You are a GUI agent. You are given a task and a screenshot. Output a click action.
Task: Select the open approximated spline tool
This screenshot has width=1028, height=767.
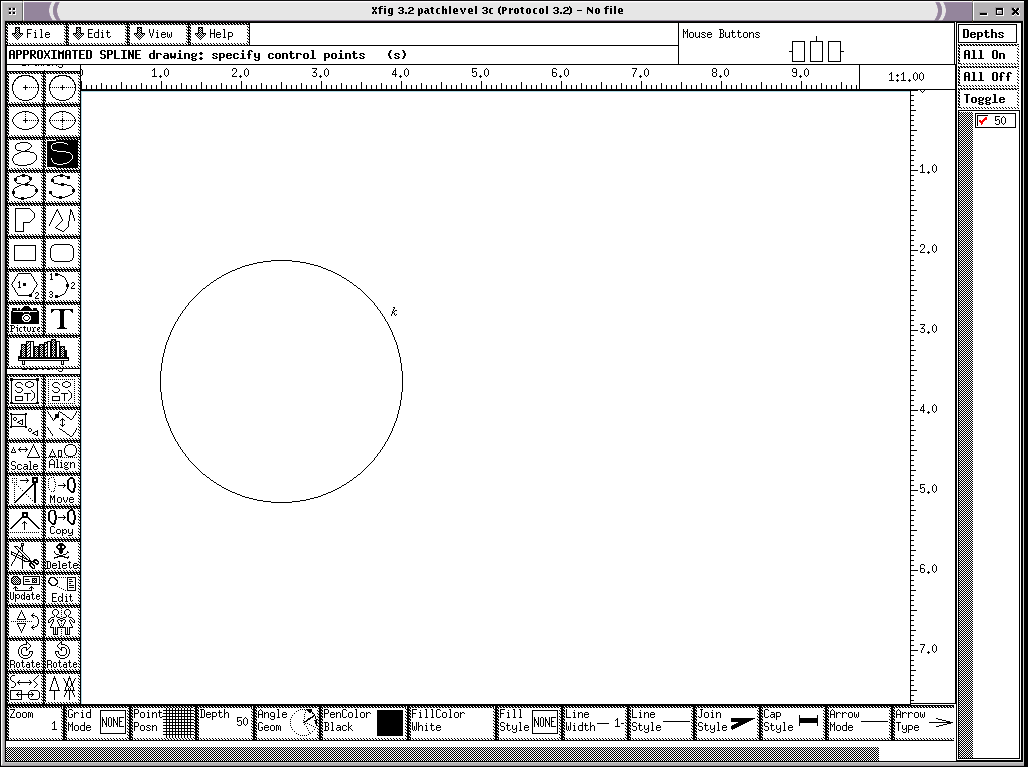tap(62, 154)
